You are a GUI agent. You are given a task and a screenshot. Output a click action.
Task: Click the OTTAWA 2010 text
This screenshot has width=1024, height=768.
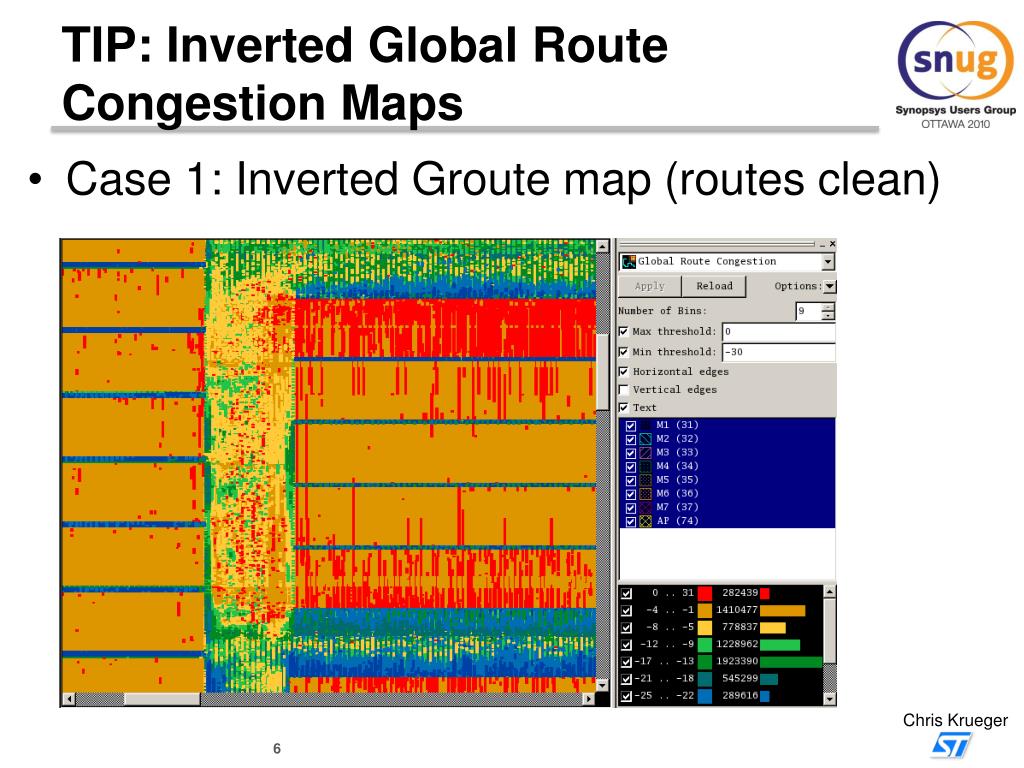955,124
